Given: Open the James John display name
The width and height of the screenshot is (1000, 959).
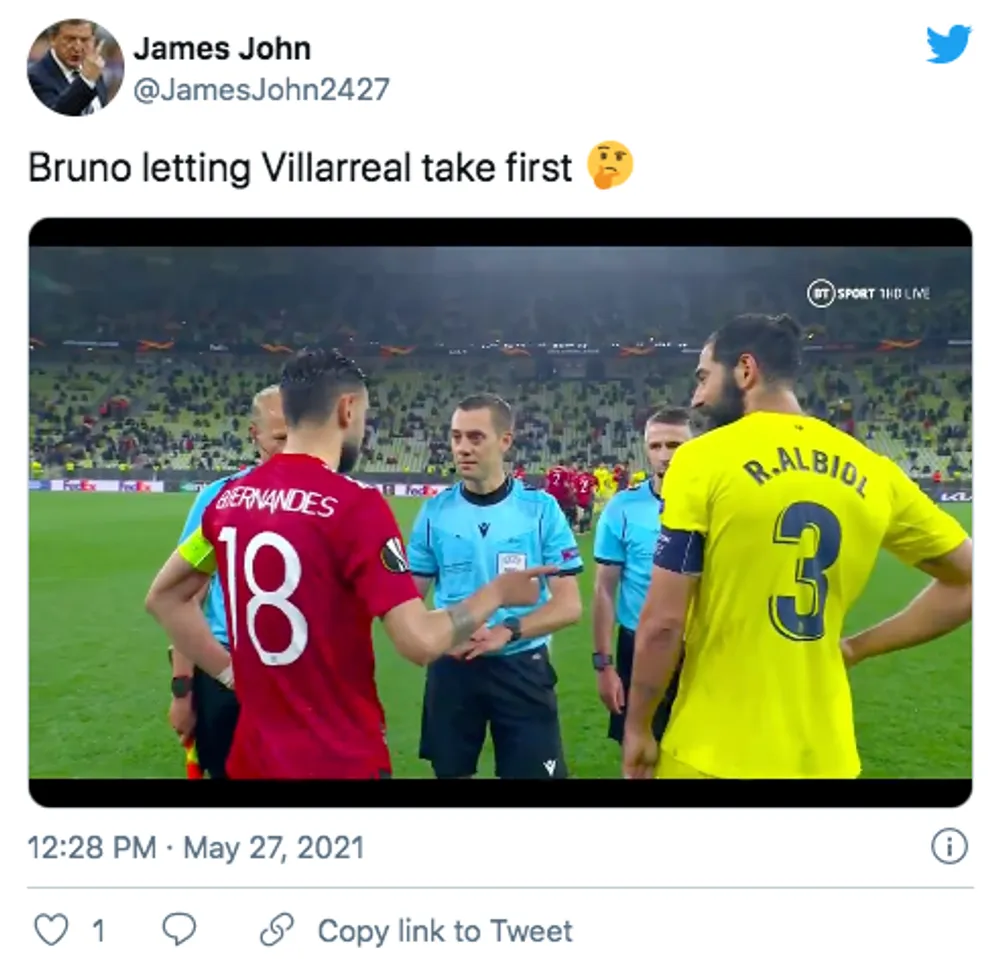Looking at the screenshot, I should tap(222, 49).
